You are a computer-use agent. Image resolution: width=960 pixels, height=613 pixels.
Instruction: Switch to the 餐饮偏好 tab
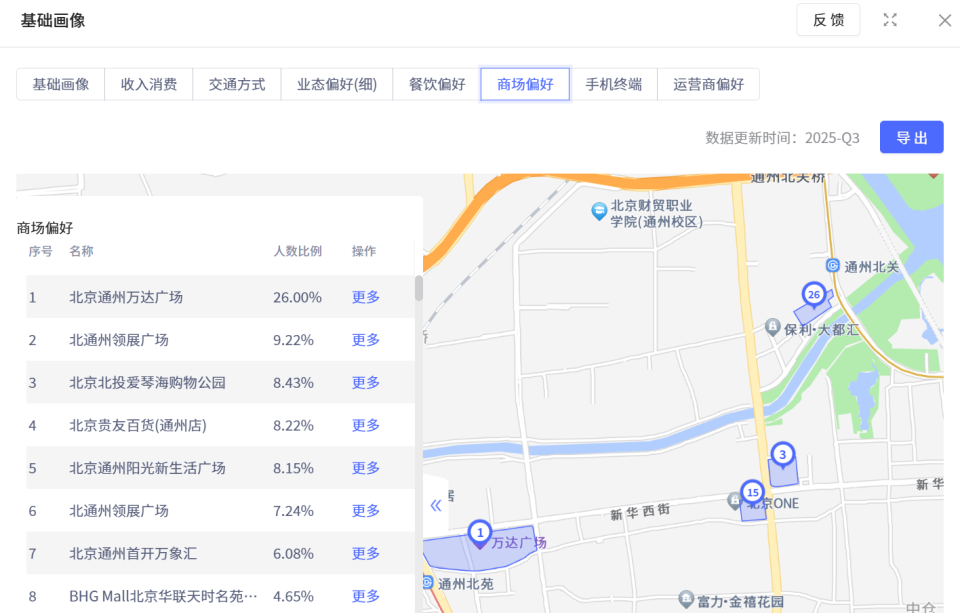tap(435, 84)
